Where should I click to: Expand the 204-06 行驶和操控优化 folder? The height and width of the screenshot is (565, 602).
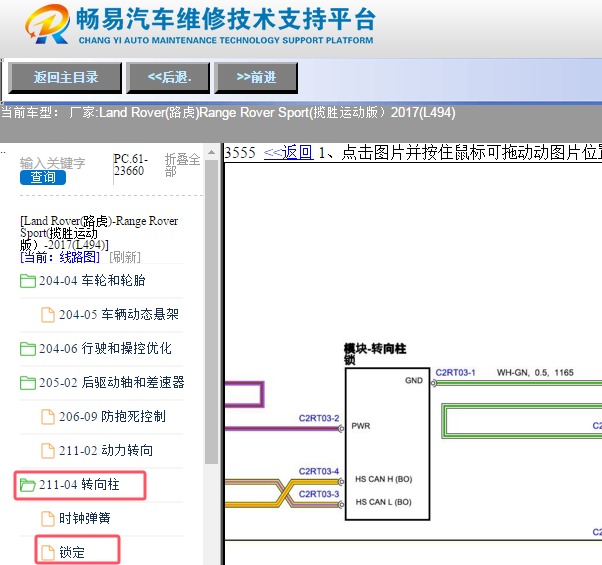coord(105,349)
